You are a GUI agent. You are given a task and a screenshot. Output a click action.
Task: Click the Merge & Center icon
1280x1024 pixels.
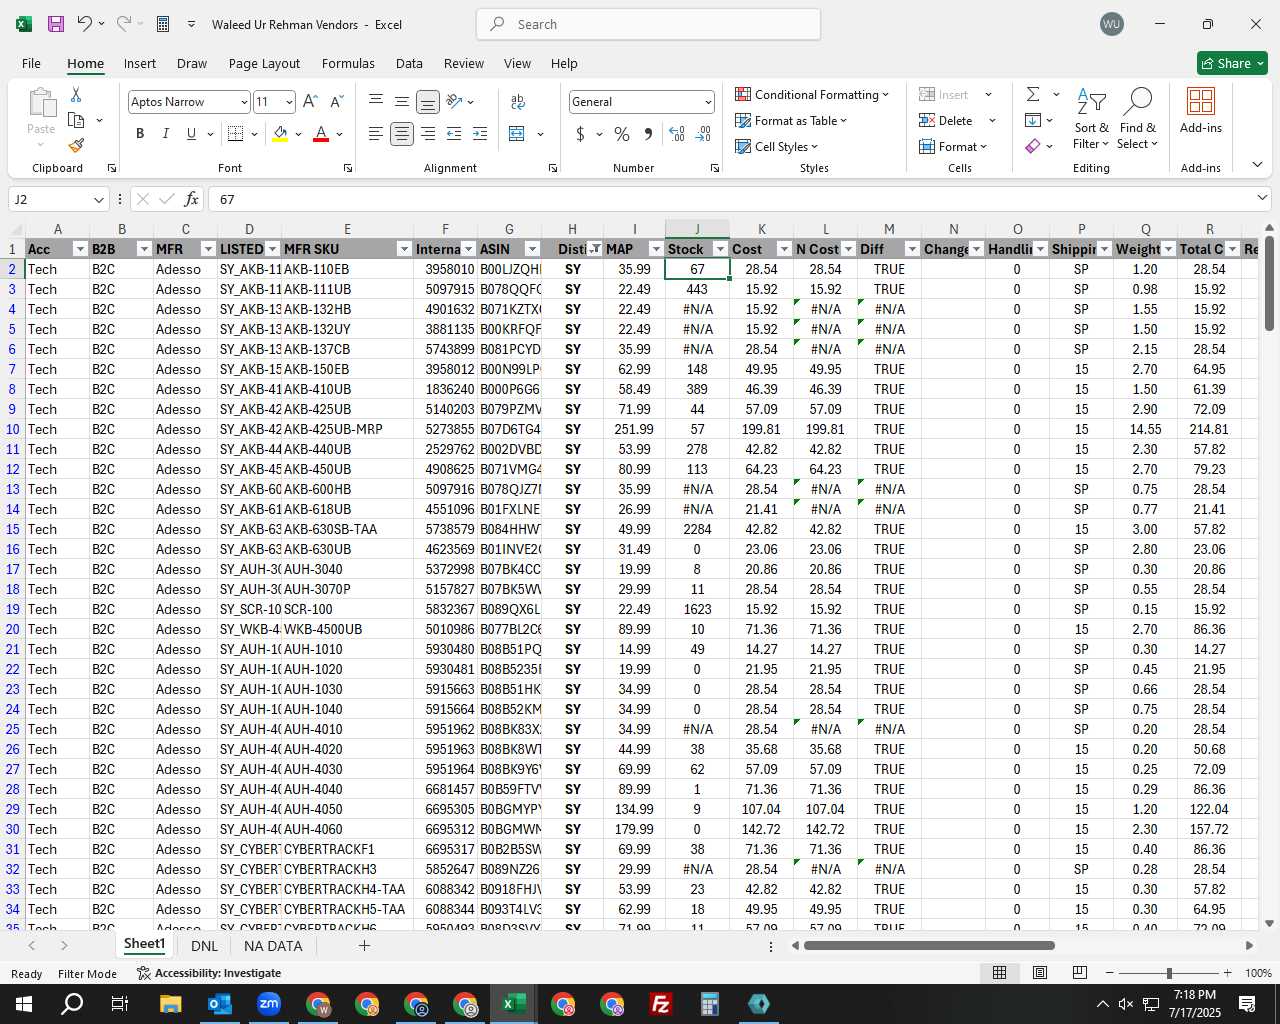point(517,133)
